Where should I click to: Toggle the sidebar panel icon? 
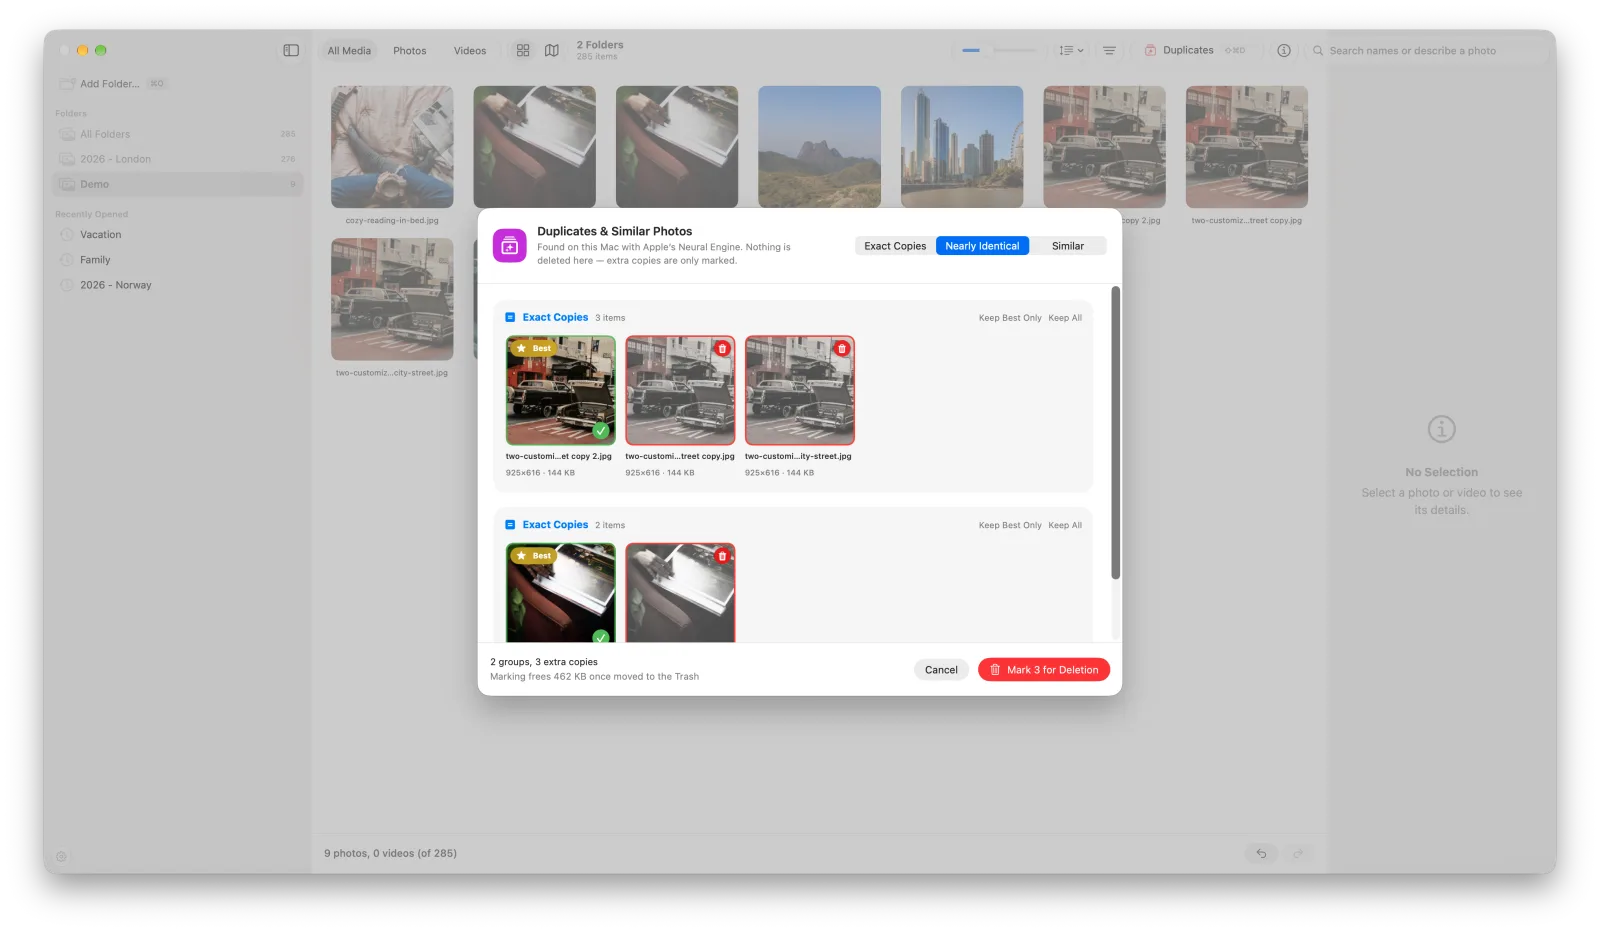[x=291, y=50]
